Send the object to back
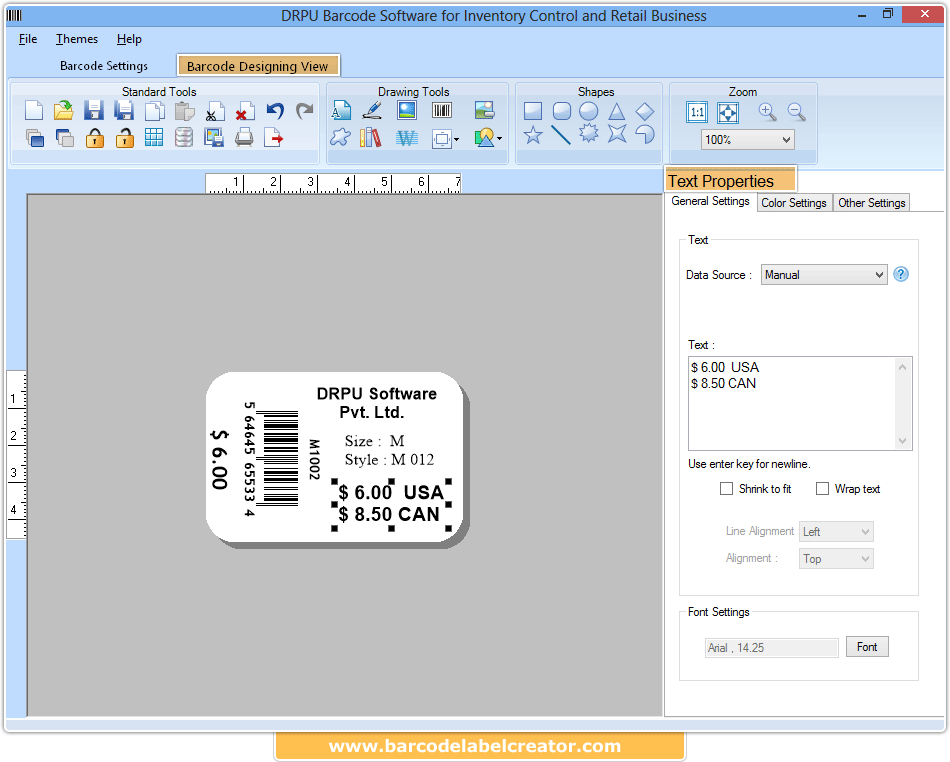950x762 pixels. (64, 138)
